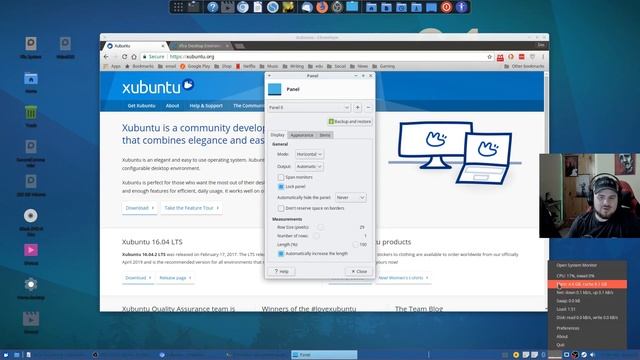The width and height of the screenshot is (640, 360).
Task: Click the Number of rows slider handle
Action: (316, 236)
